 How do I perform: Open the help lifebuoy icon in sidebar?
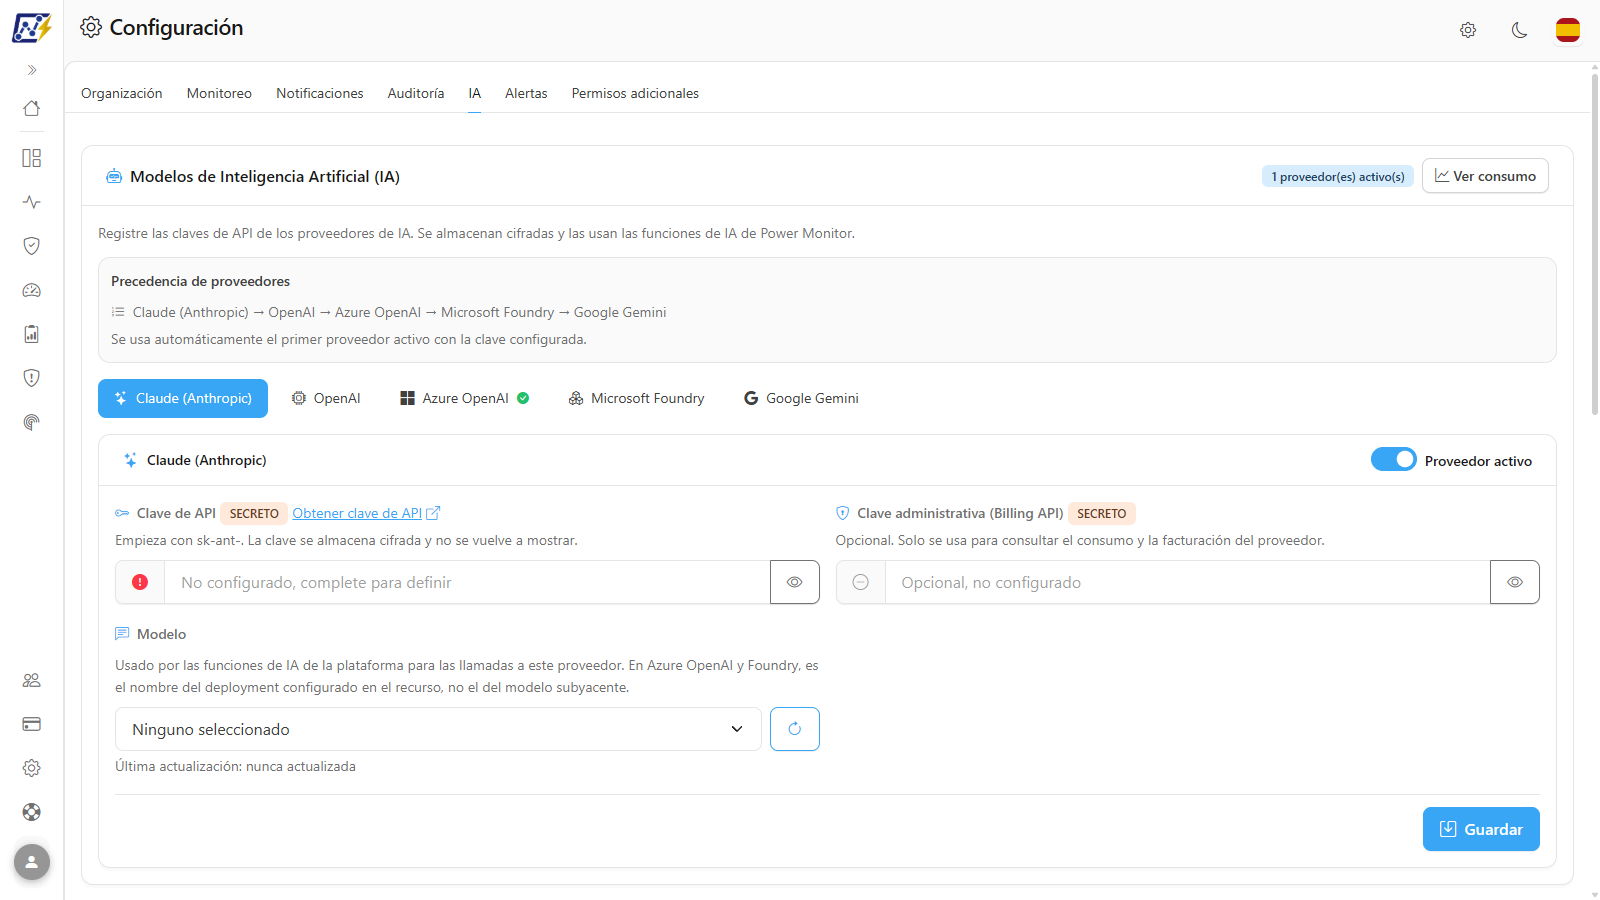click(x=32, y=812)
